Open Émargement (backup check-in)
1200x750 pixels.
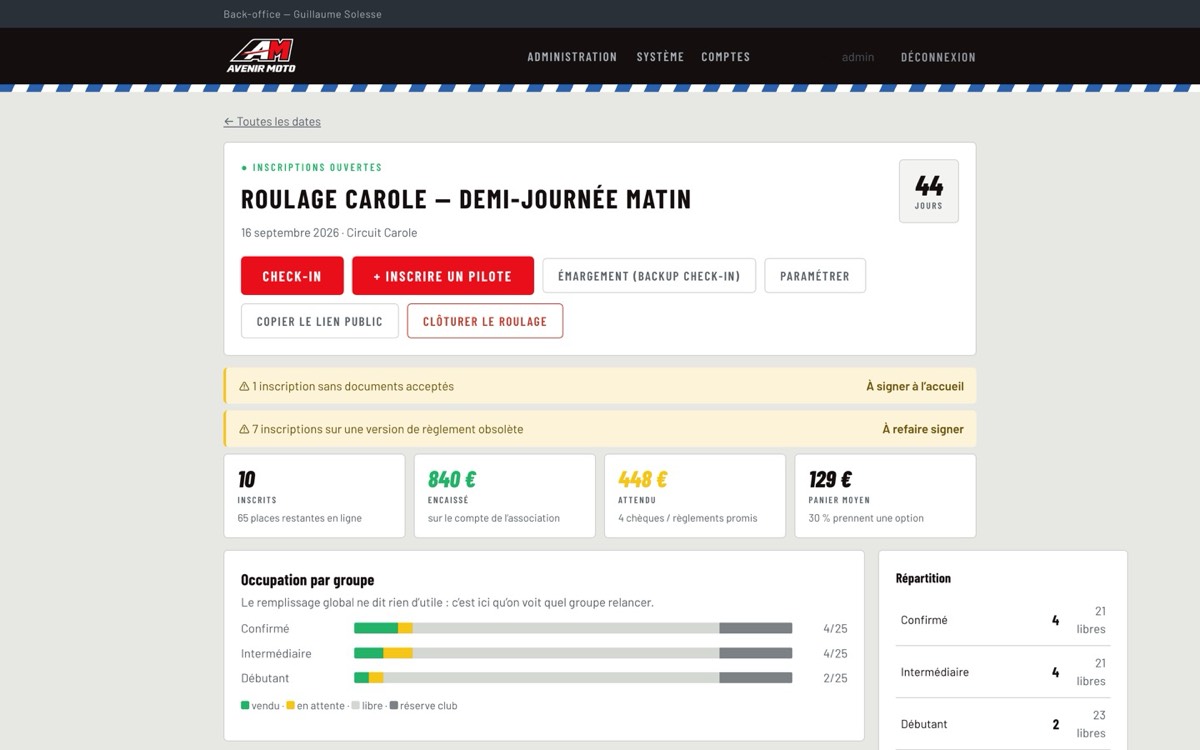point(649,276)
